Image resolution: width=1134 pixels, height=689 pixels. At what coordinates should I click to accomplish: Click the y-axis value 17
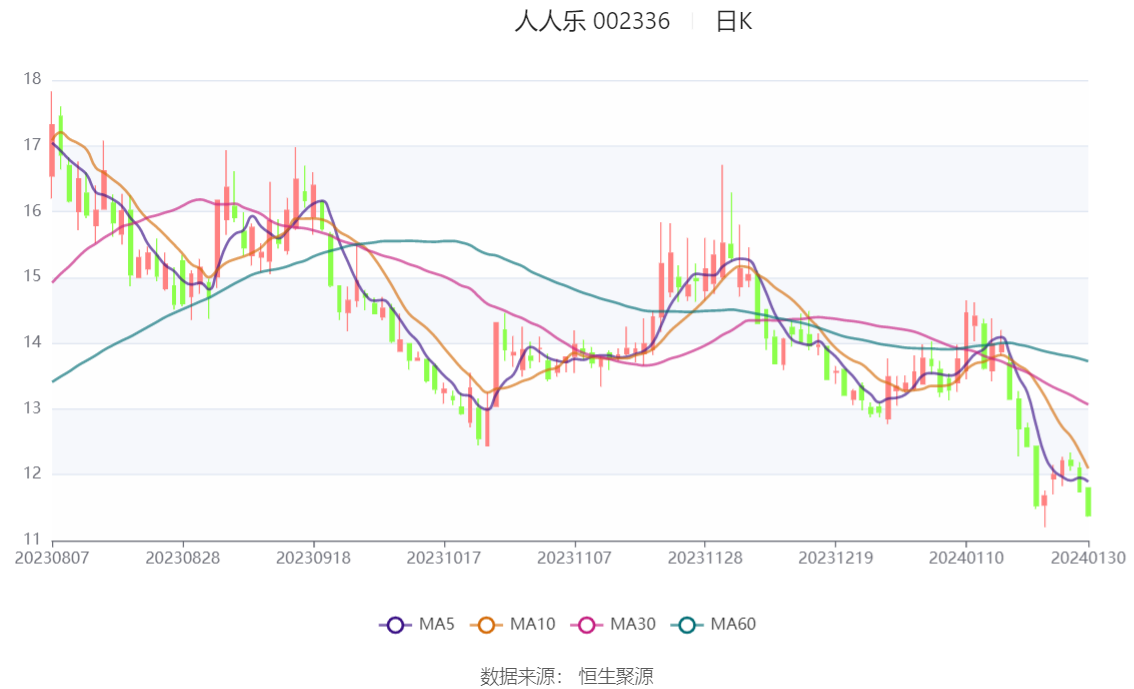[x=32, y=145]
